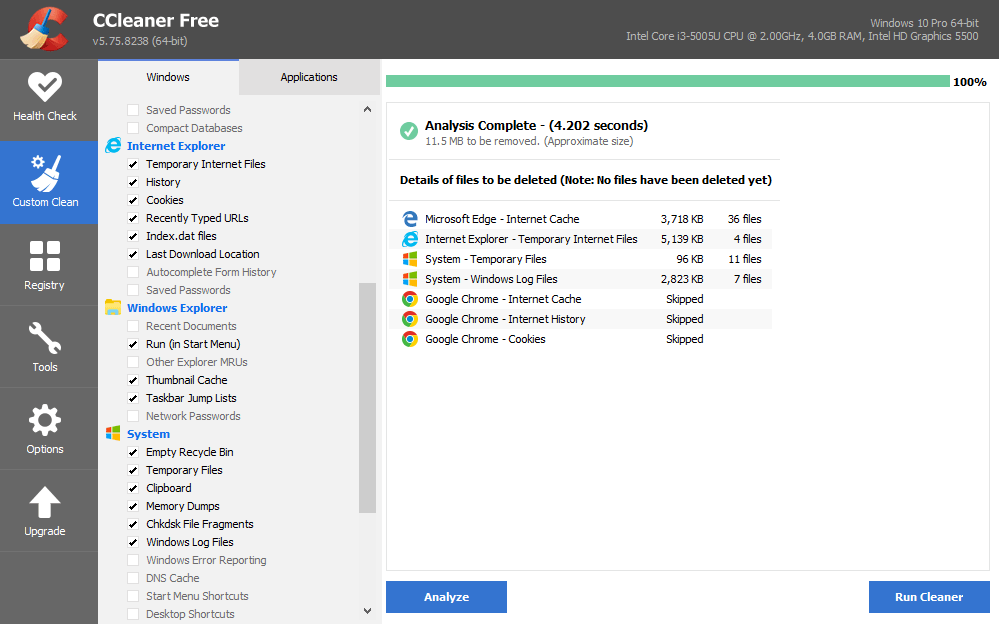Viewport: 999px width, 624px height.
Task: Open the Options gear section
Action: 45,429
